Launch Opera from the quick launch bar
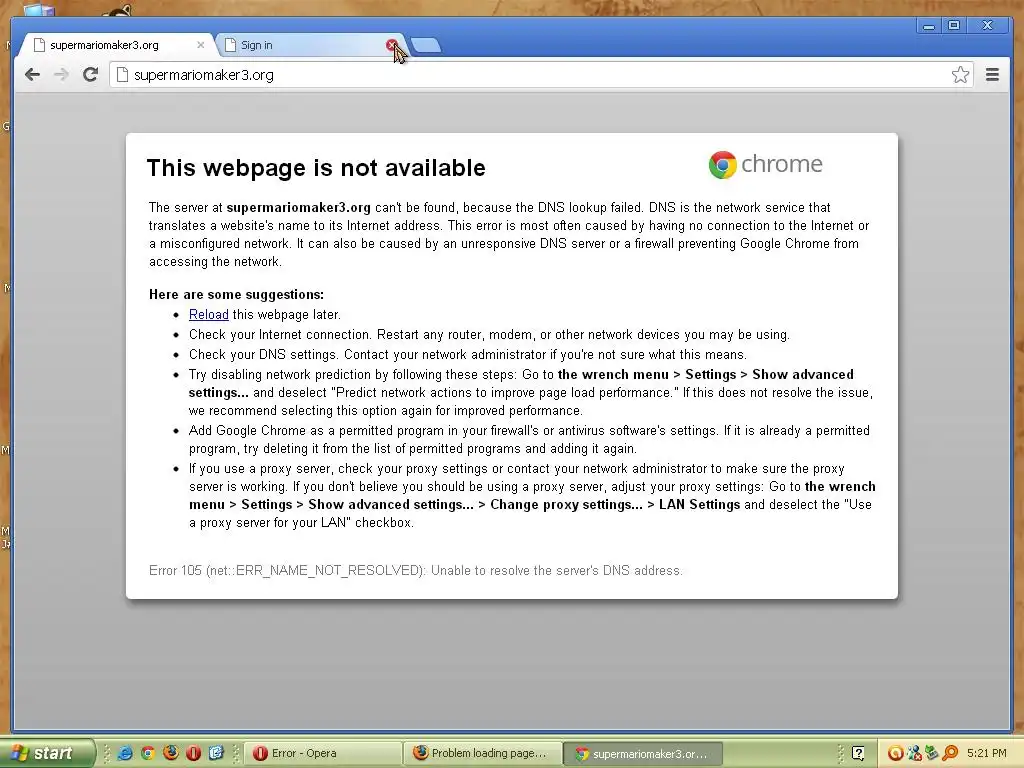Image resolution: width=1024 pixels, height=768 pixels. [193, 753]
